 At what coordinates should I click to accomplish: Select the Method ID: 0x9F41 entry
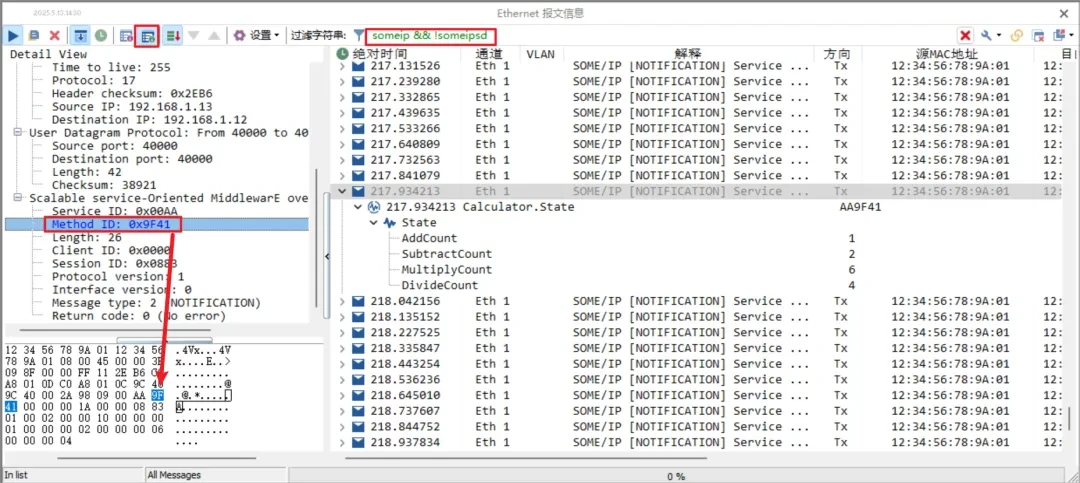click(x=111, y=225)
